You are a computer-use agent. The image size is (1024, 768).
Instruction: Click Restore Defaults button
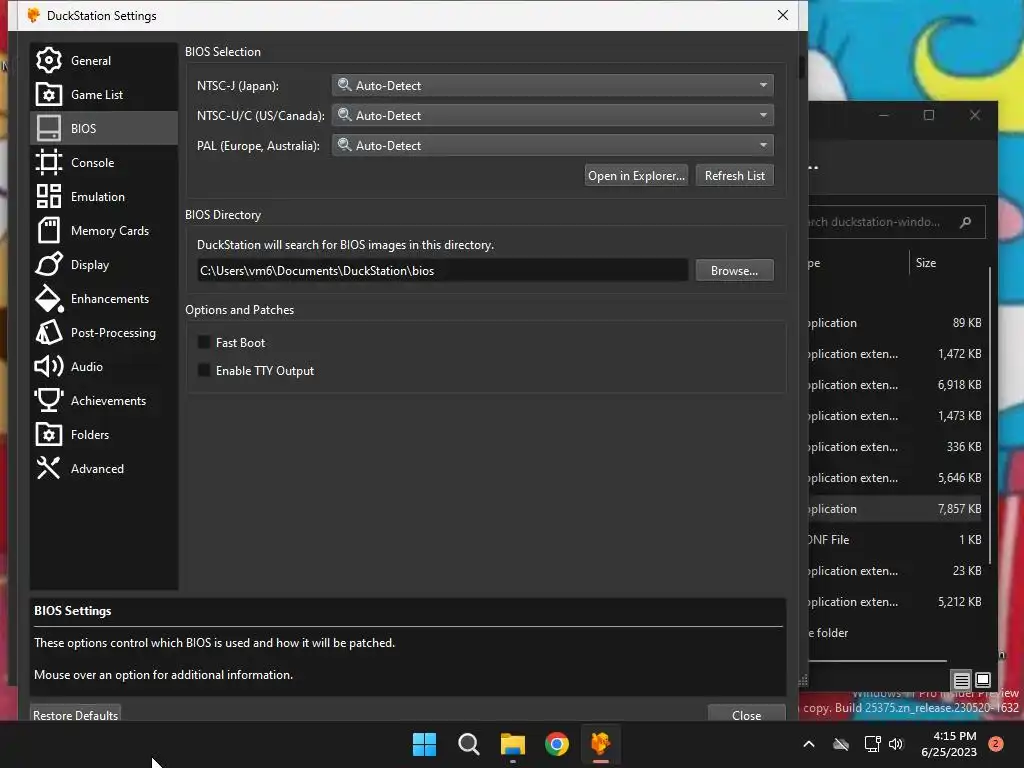tap(76, 714)
